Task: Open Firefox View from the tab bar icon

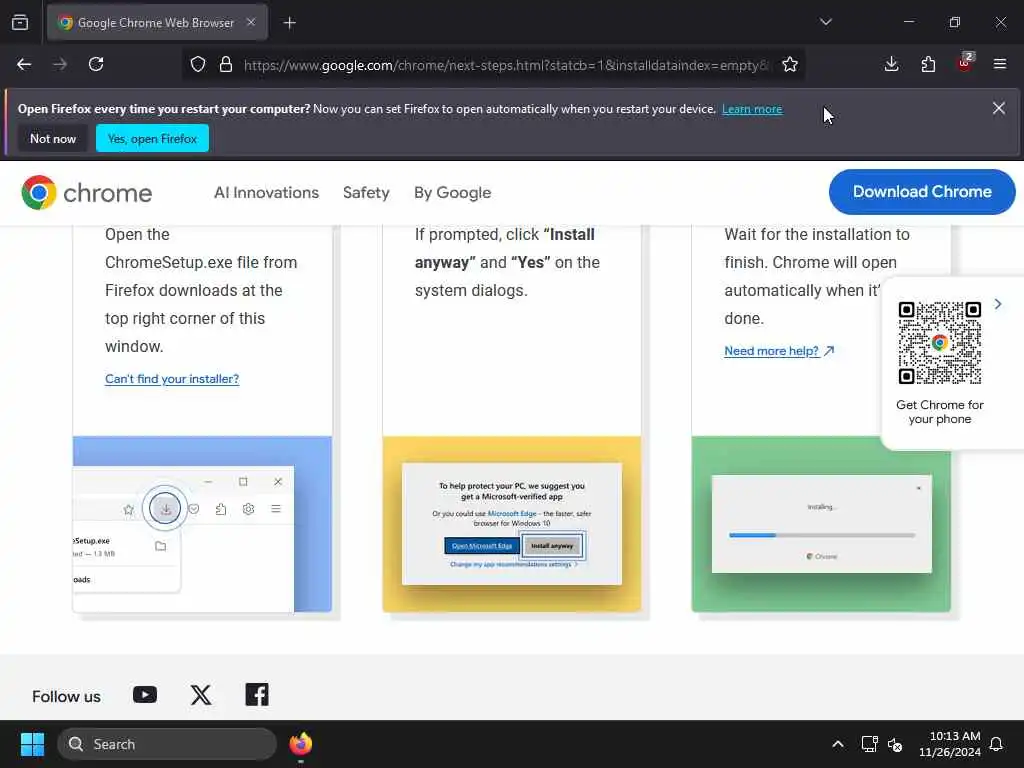Action: (20, 22)
